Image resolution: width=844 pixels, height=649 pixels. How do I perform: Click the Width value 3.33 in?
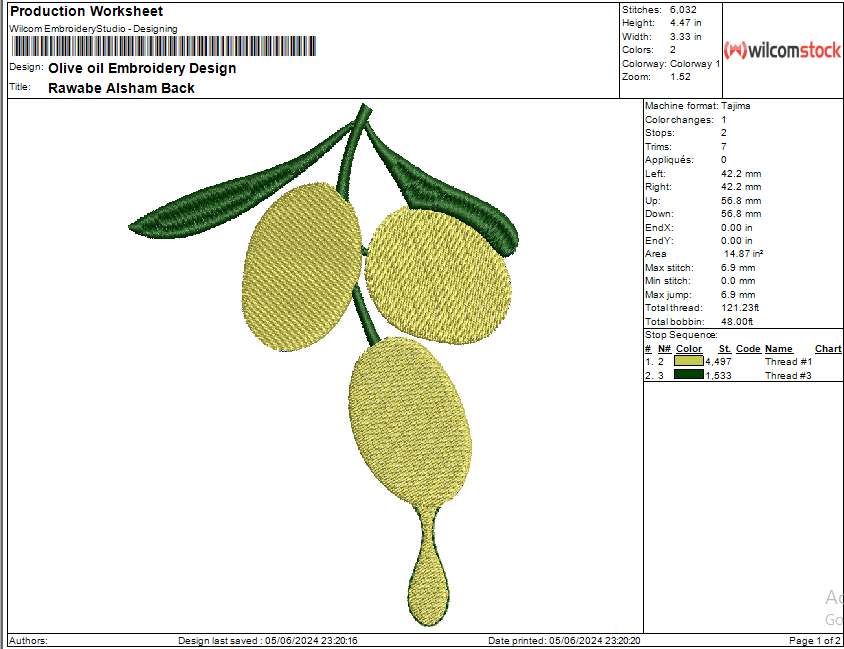click(x=685, y=37)
